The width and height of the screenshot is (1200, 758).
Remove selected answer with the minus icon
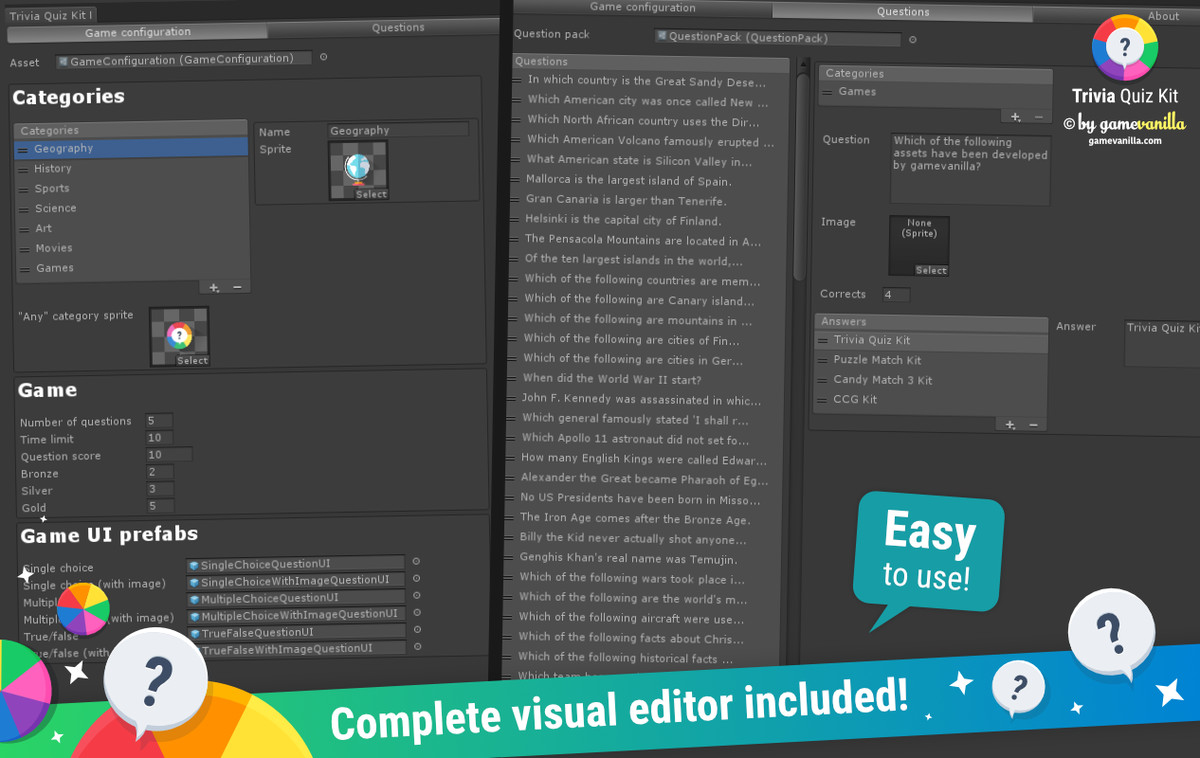[1033, 425]
